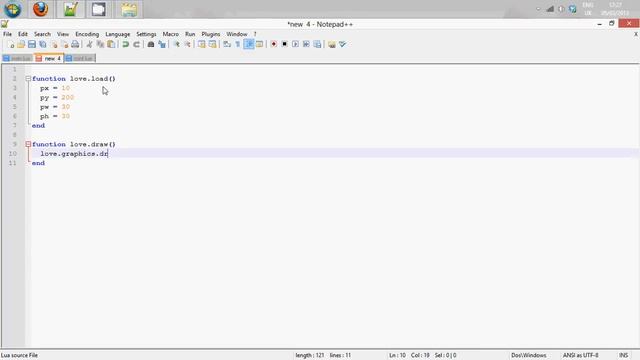Click the Zoom In toolbar icon
640x360 pixels.
click(176, 44)
